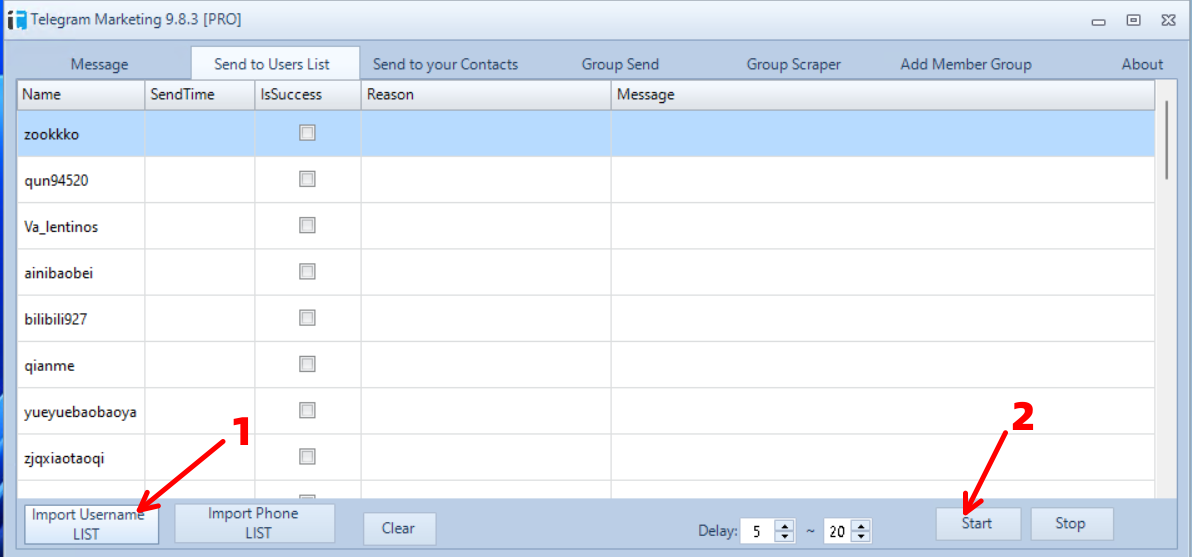Viewport: 1192px width, 557px height.
Task: Open the Message tab
Action: click(x=99, y=64)
